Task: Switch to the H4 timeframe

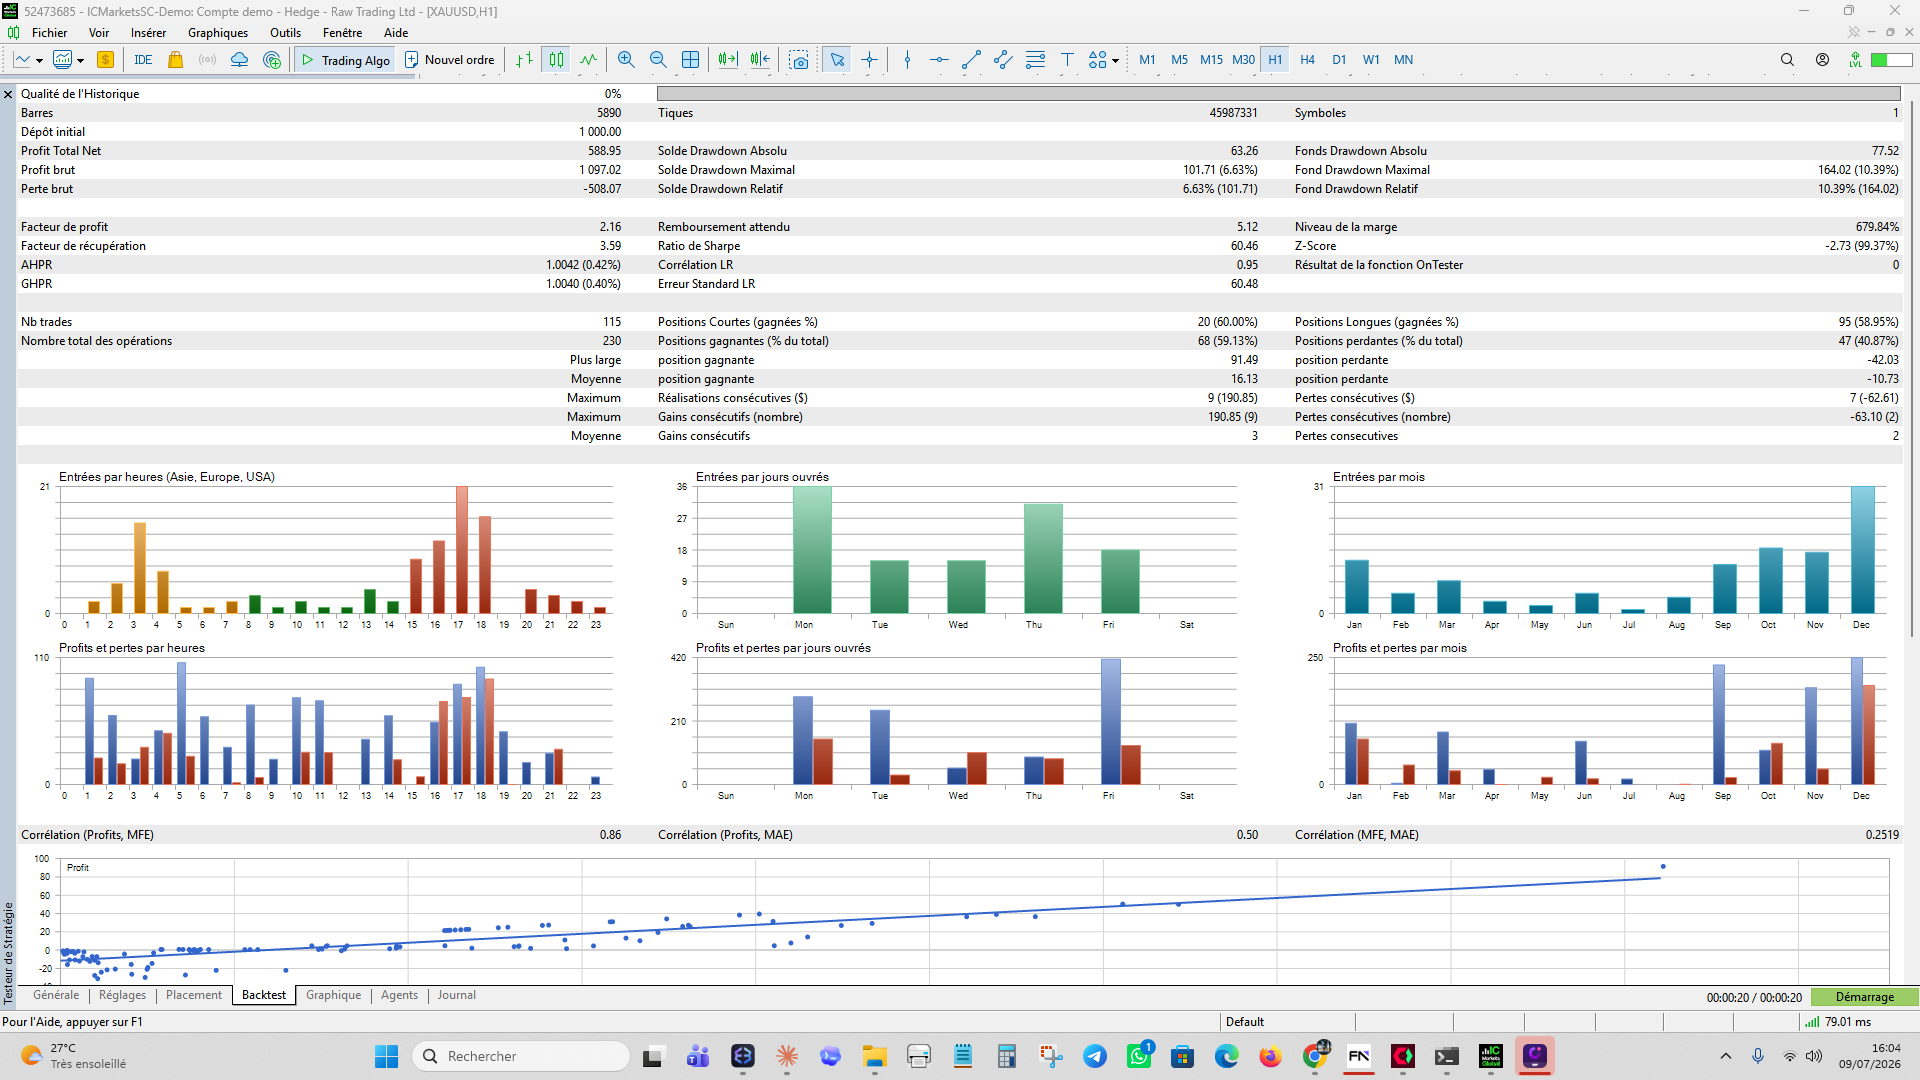Action: [x=1307, y=60]
